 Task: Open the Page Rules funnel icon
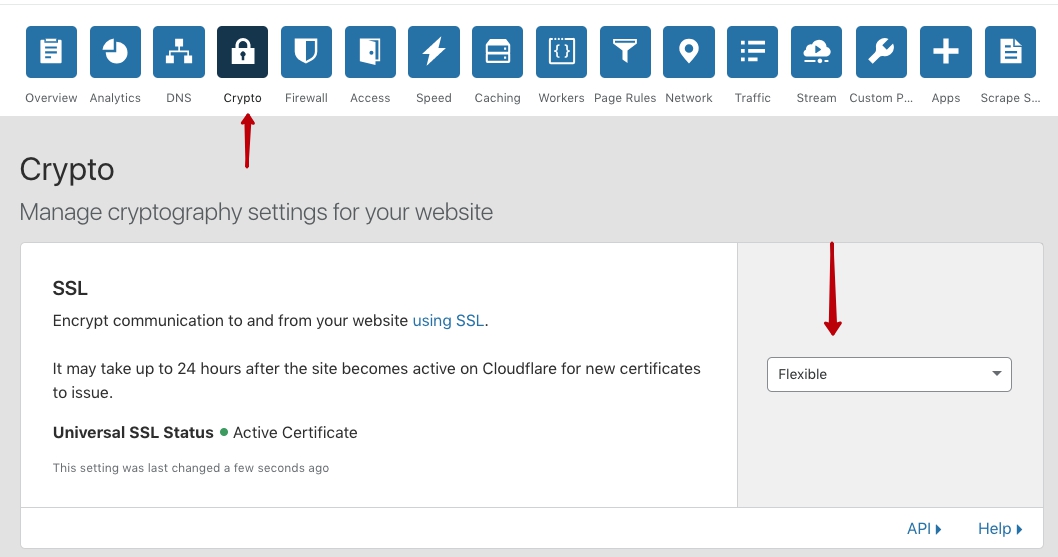click(625, 52)
